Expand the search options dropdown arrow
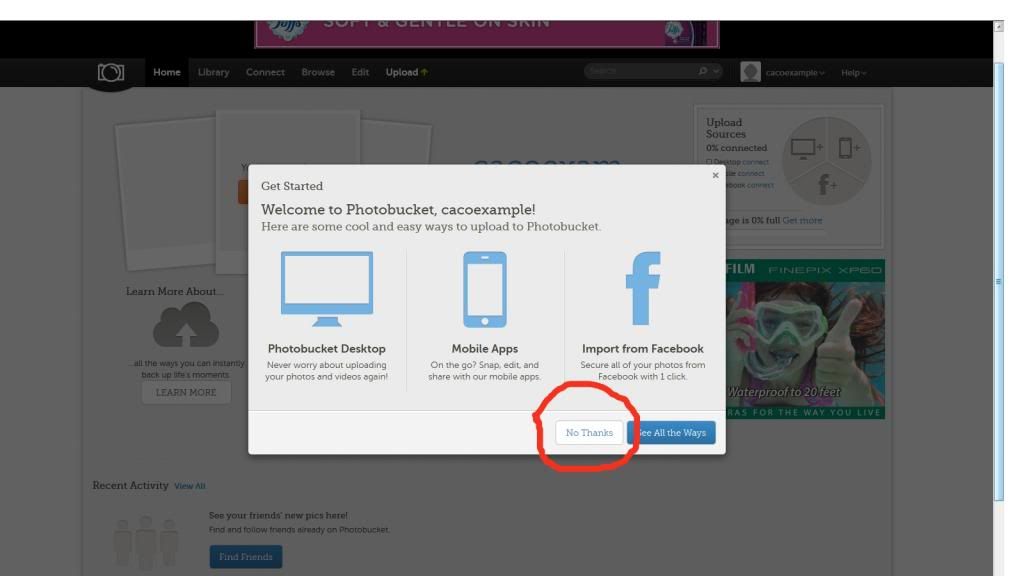Screen dimensions: 1024x576 click(716, 71)
